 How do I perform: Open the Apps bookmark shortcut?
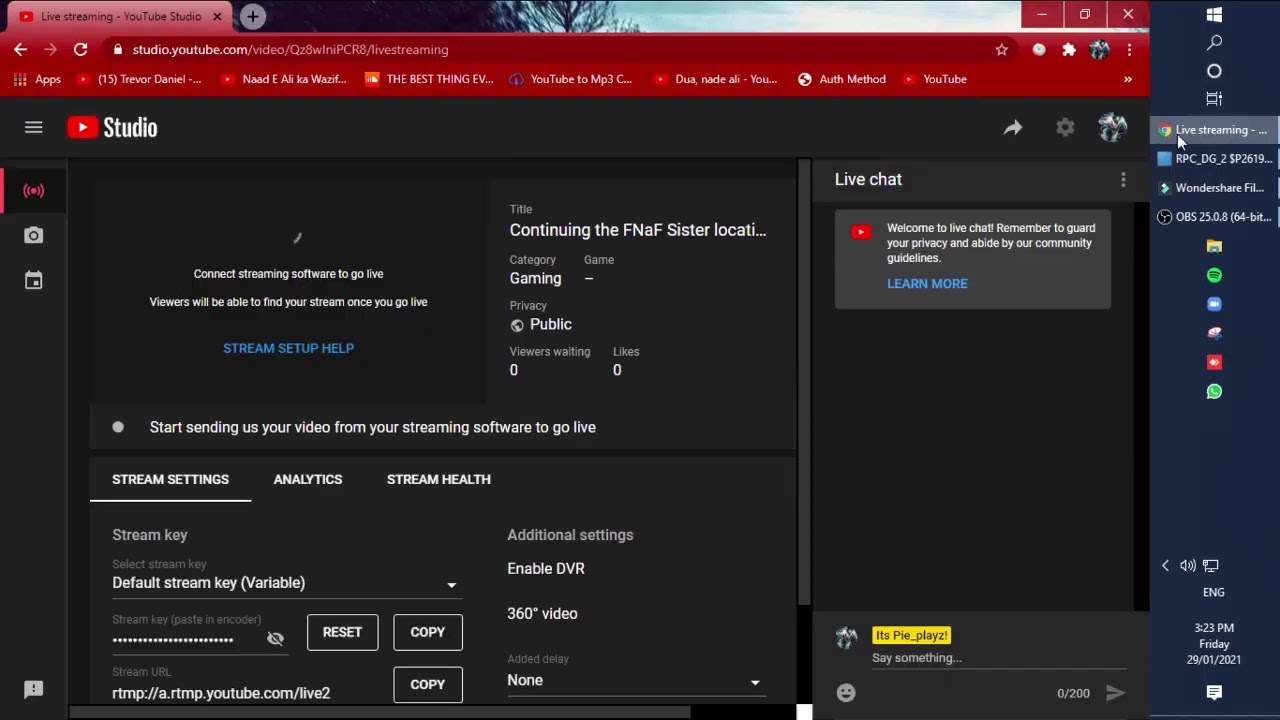37,79
